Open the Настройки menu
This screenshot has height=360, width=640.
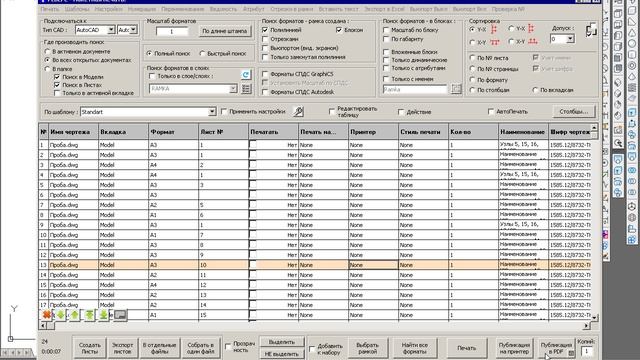[108, 9]
